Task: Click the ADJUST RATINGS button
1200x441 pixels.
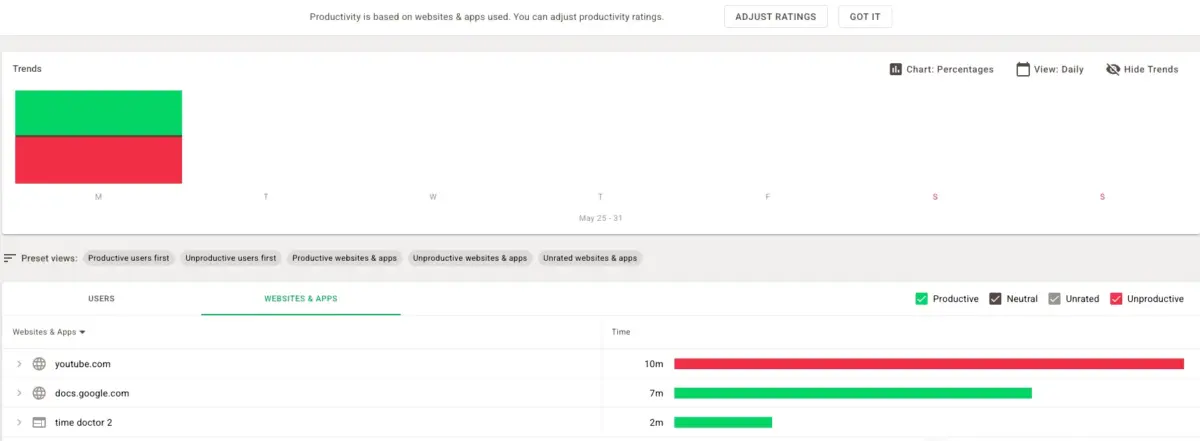Action: [776, 17]
